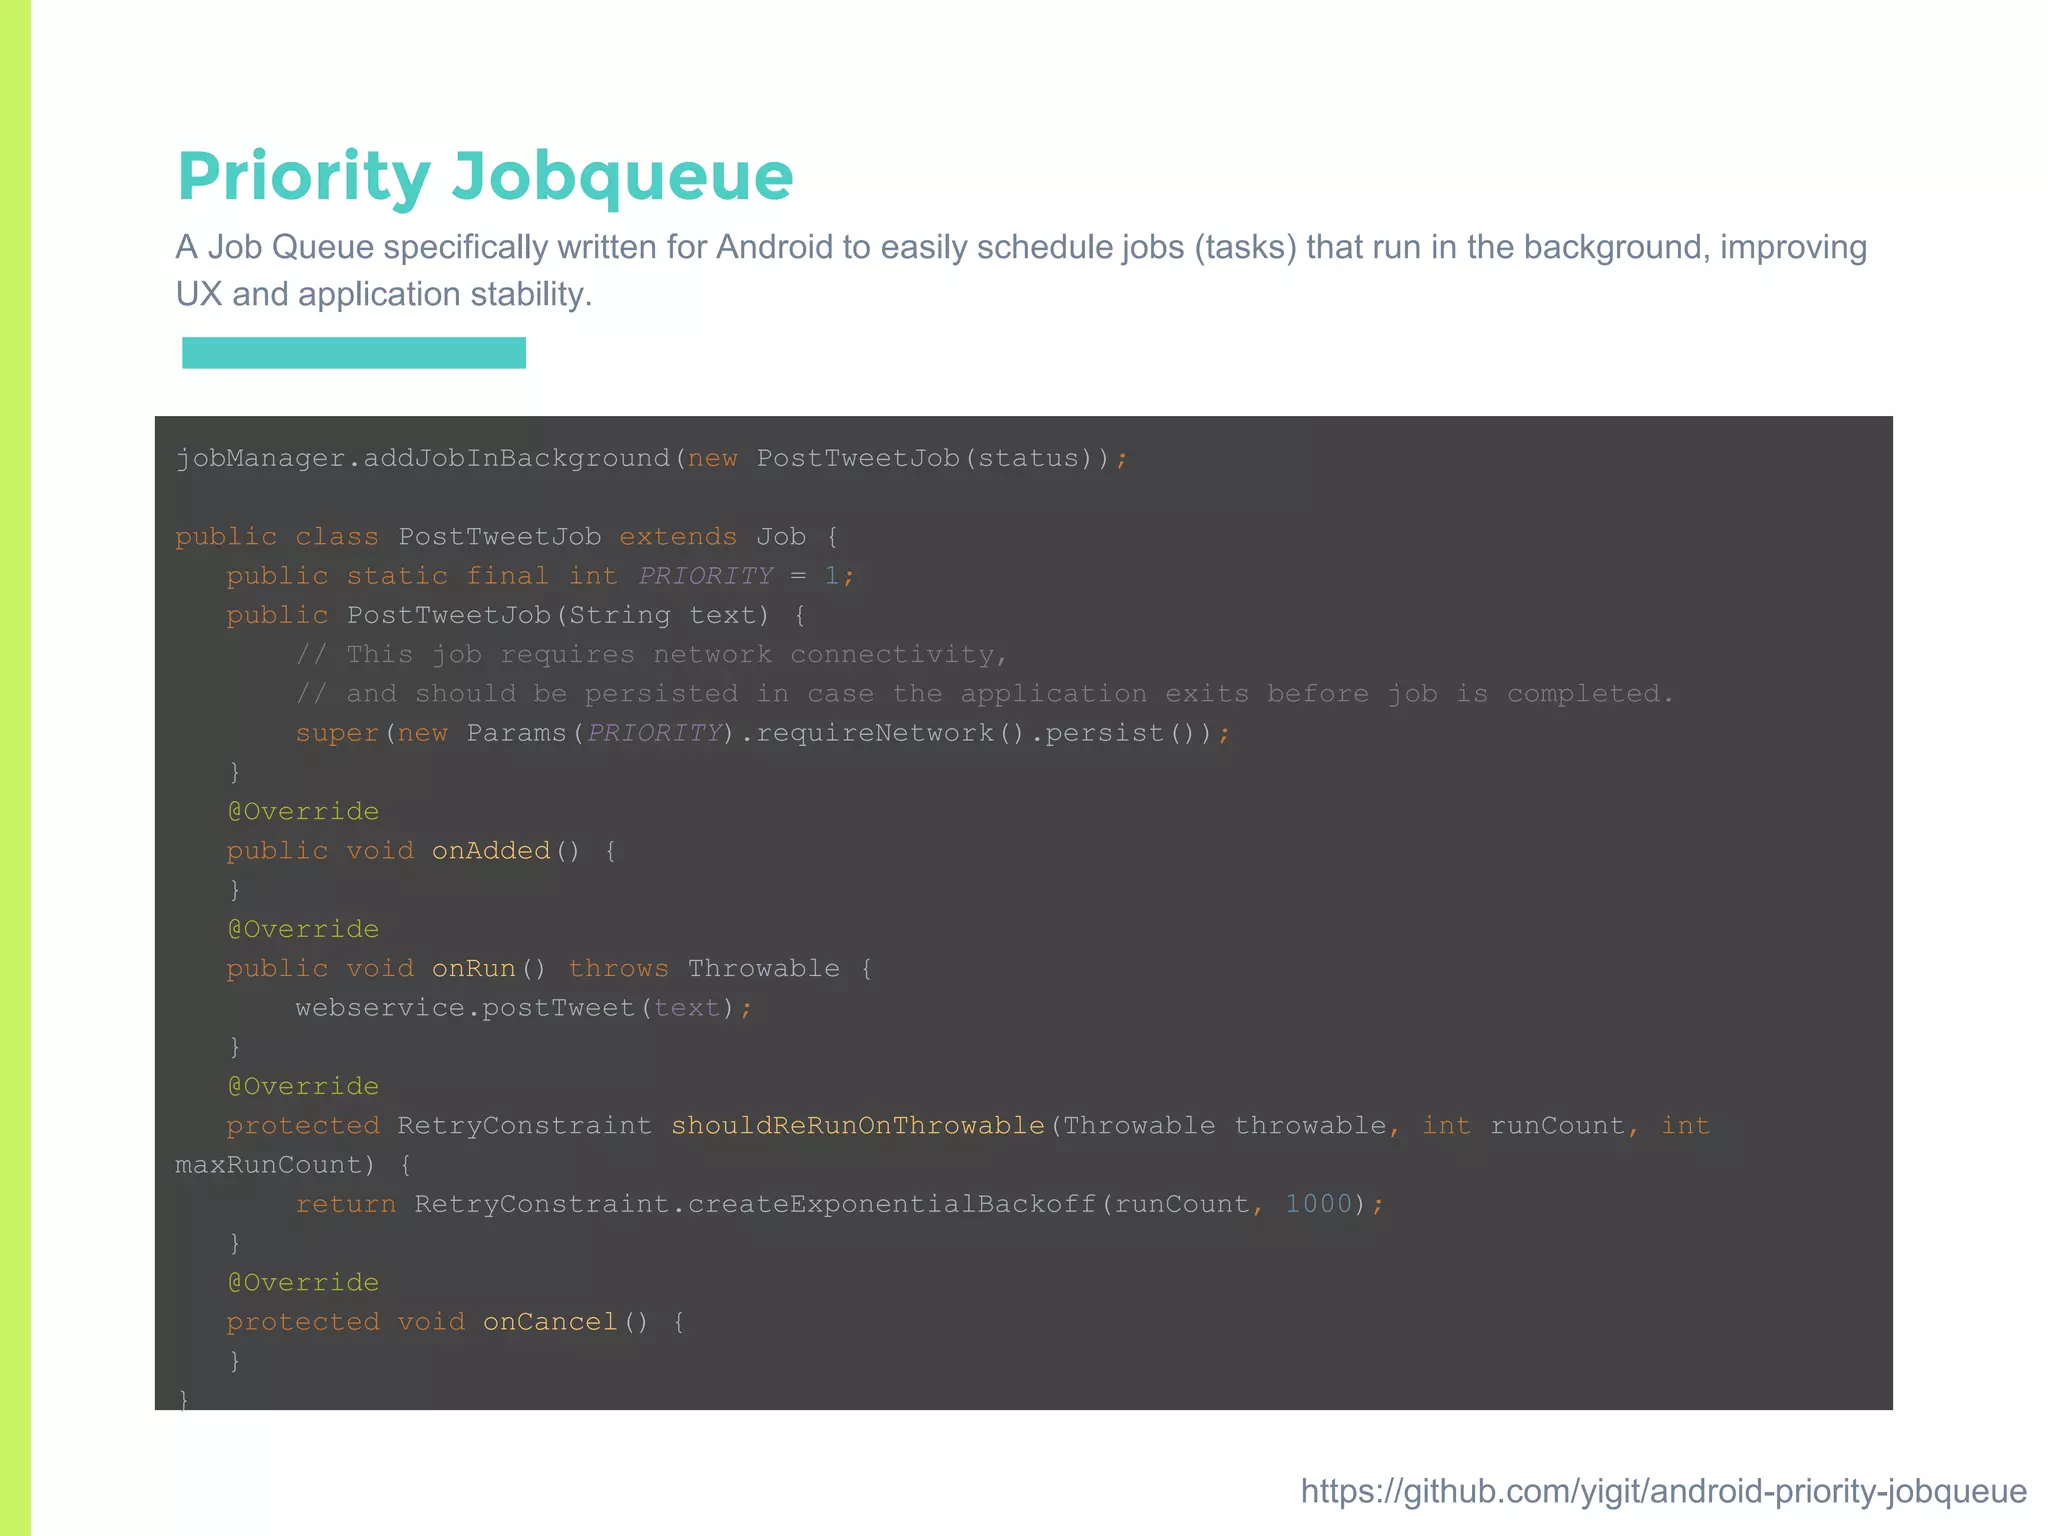Image resolution: width=2048 pixels, height=1536 pixels.
Task: Click the @Override annotation above onCancel
Action: [303, 1282]
